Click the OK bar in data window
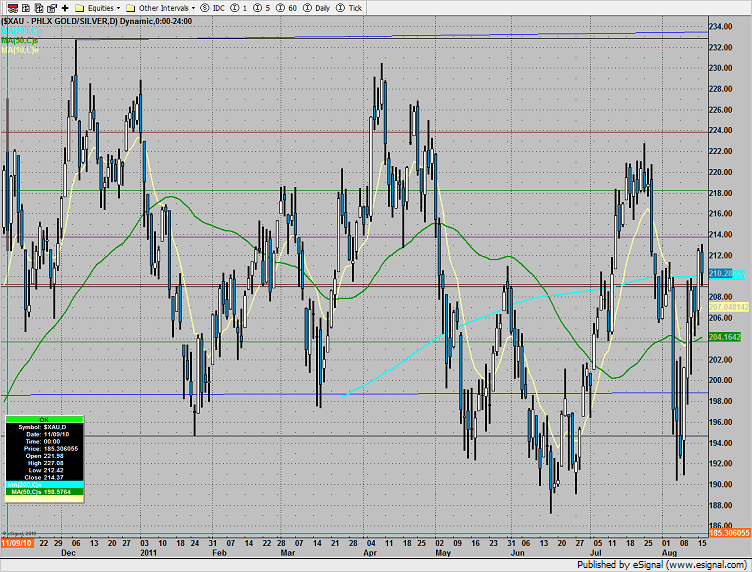 [x=44, y=420]
